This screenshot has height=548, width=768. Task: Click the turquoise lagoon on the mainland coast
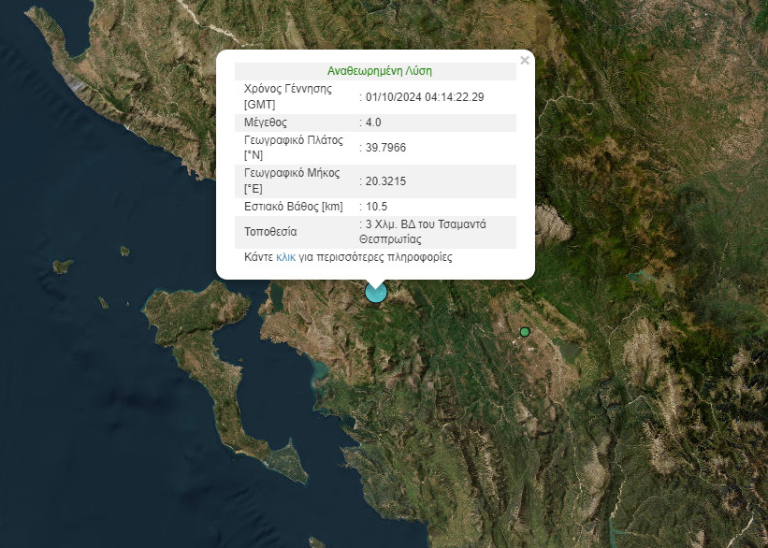click(x=319, y=373)
